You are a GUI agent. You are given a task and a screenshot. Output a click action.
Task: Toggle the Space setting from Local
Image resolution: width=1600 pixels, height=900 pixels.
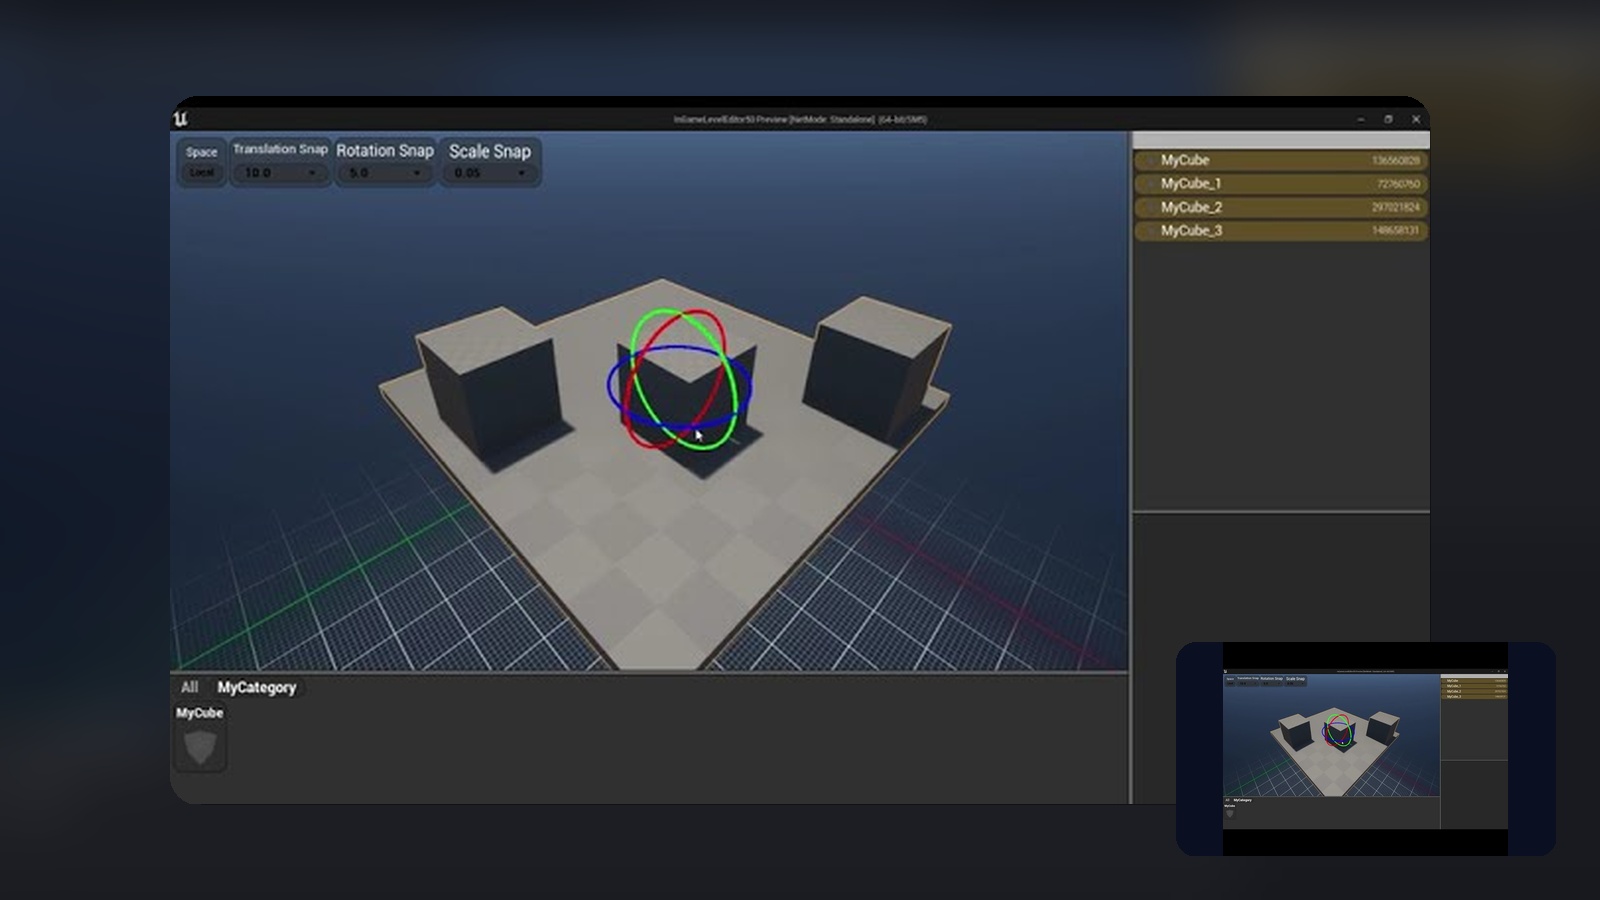pyautogui.click(x=200, y=172)
